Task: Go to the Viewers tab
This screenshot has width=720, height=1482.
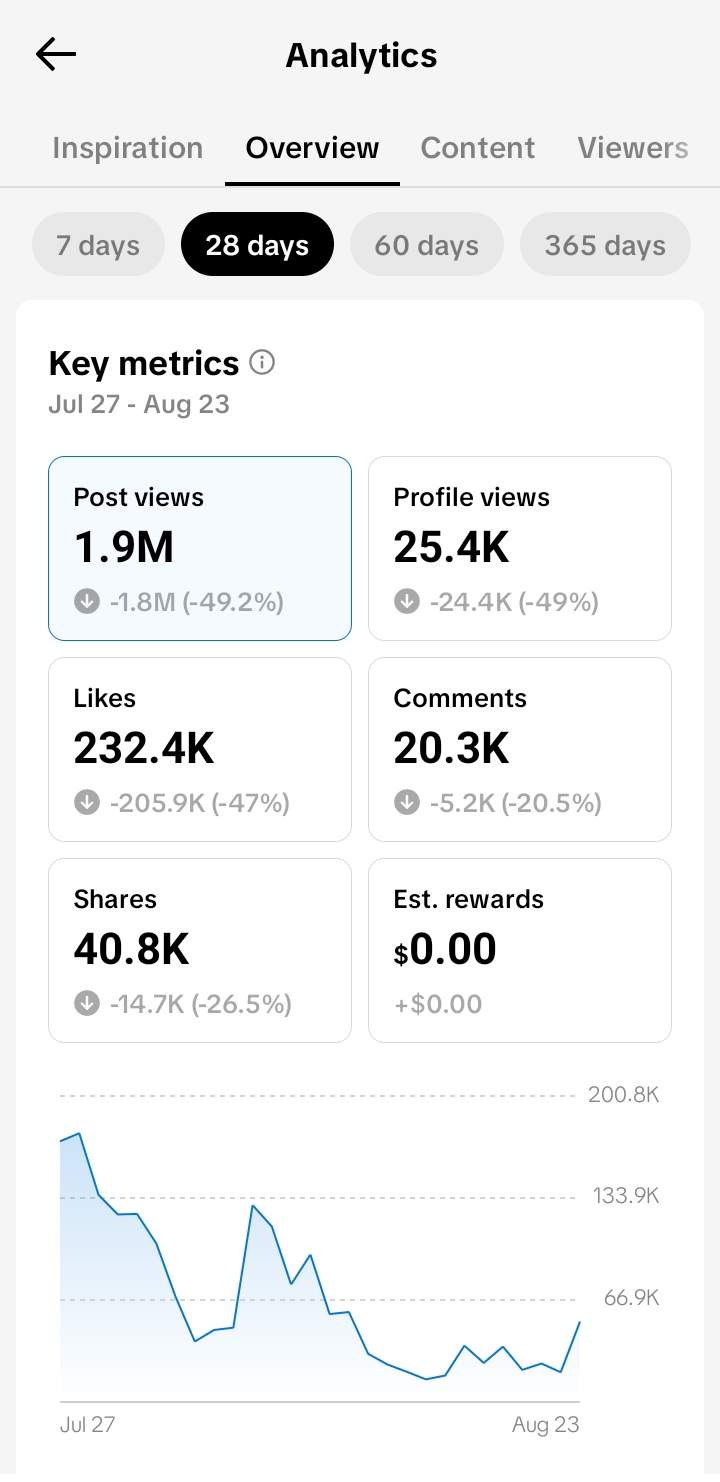Action: pos(633,148)
